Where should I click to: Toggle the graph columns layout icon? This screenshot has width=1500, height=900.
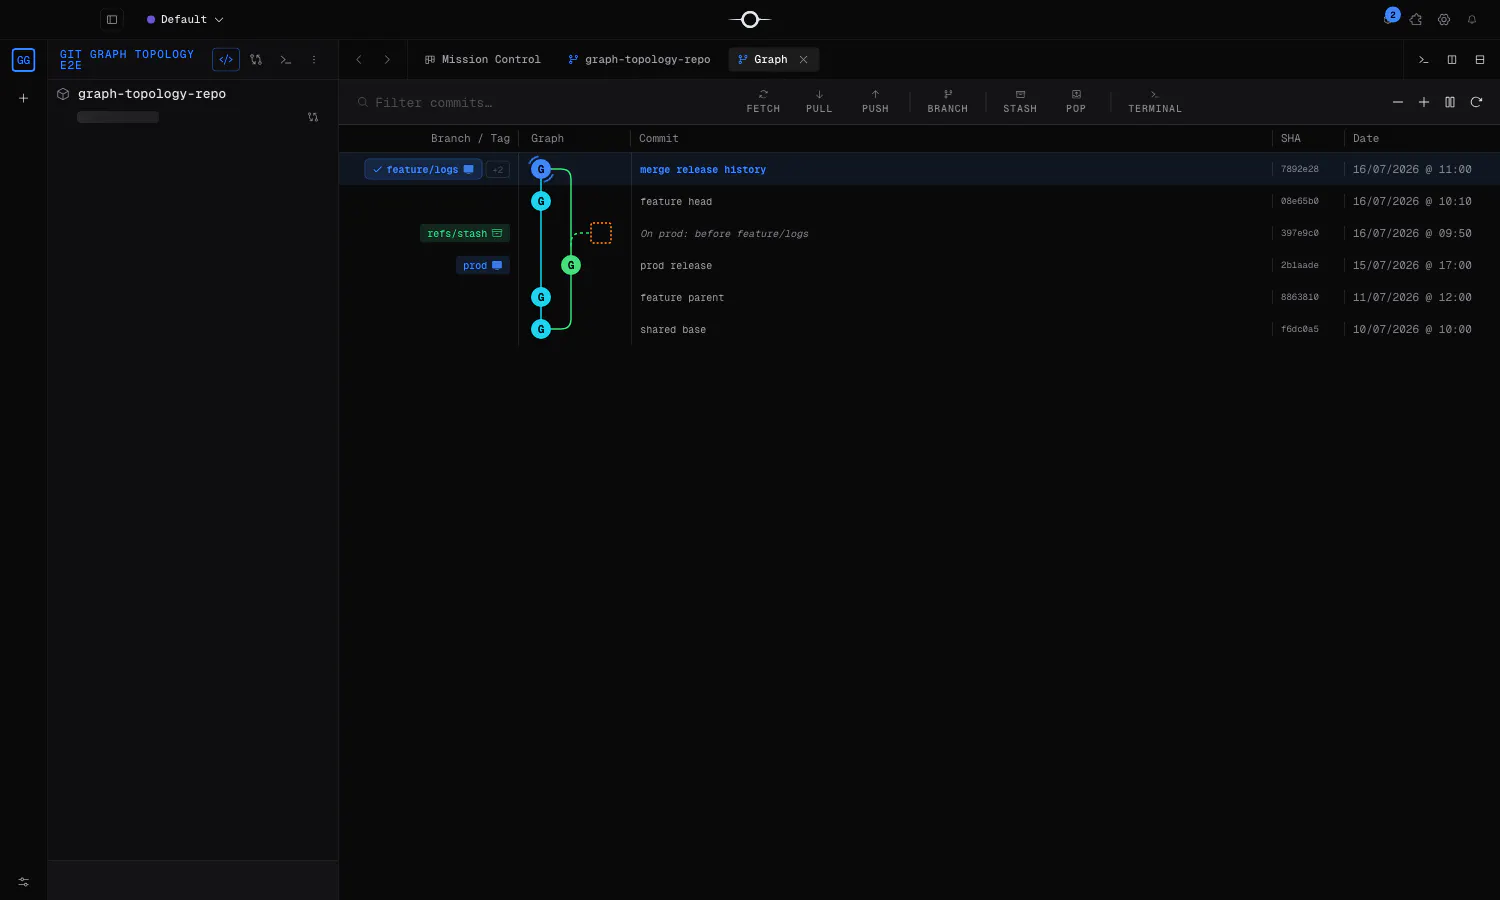pyautogui.click(x=1450, y=102)
